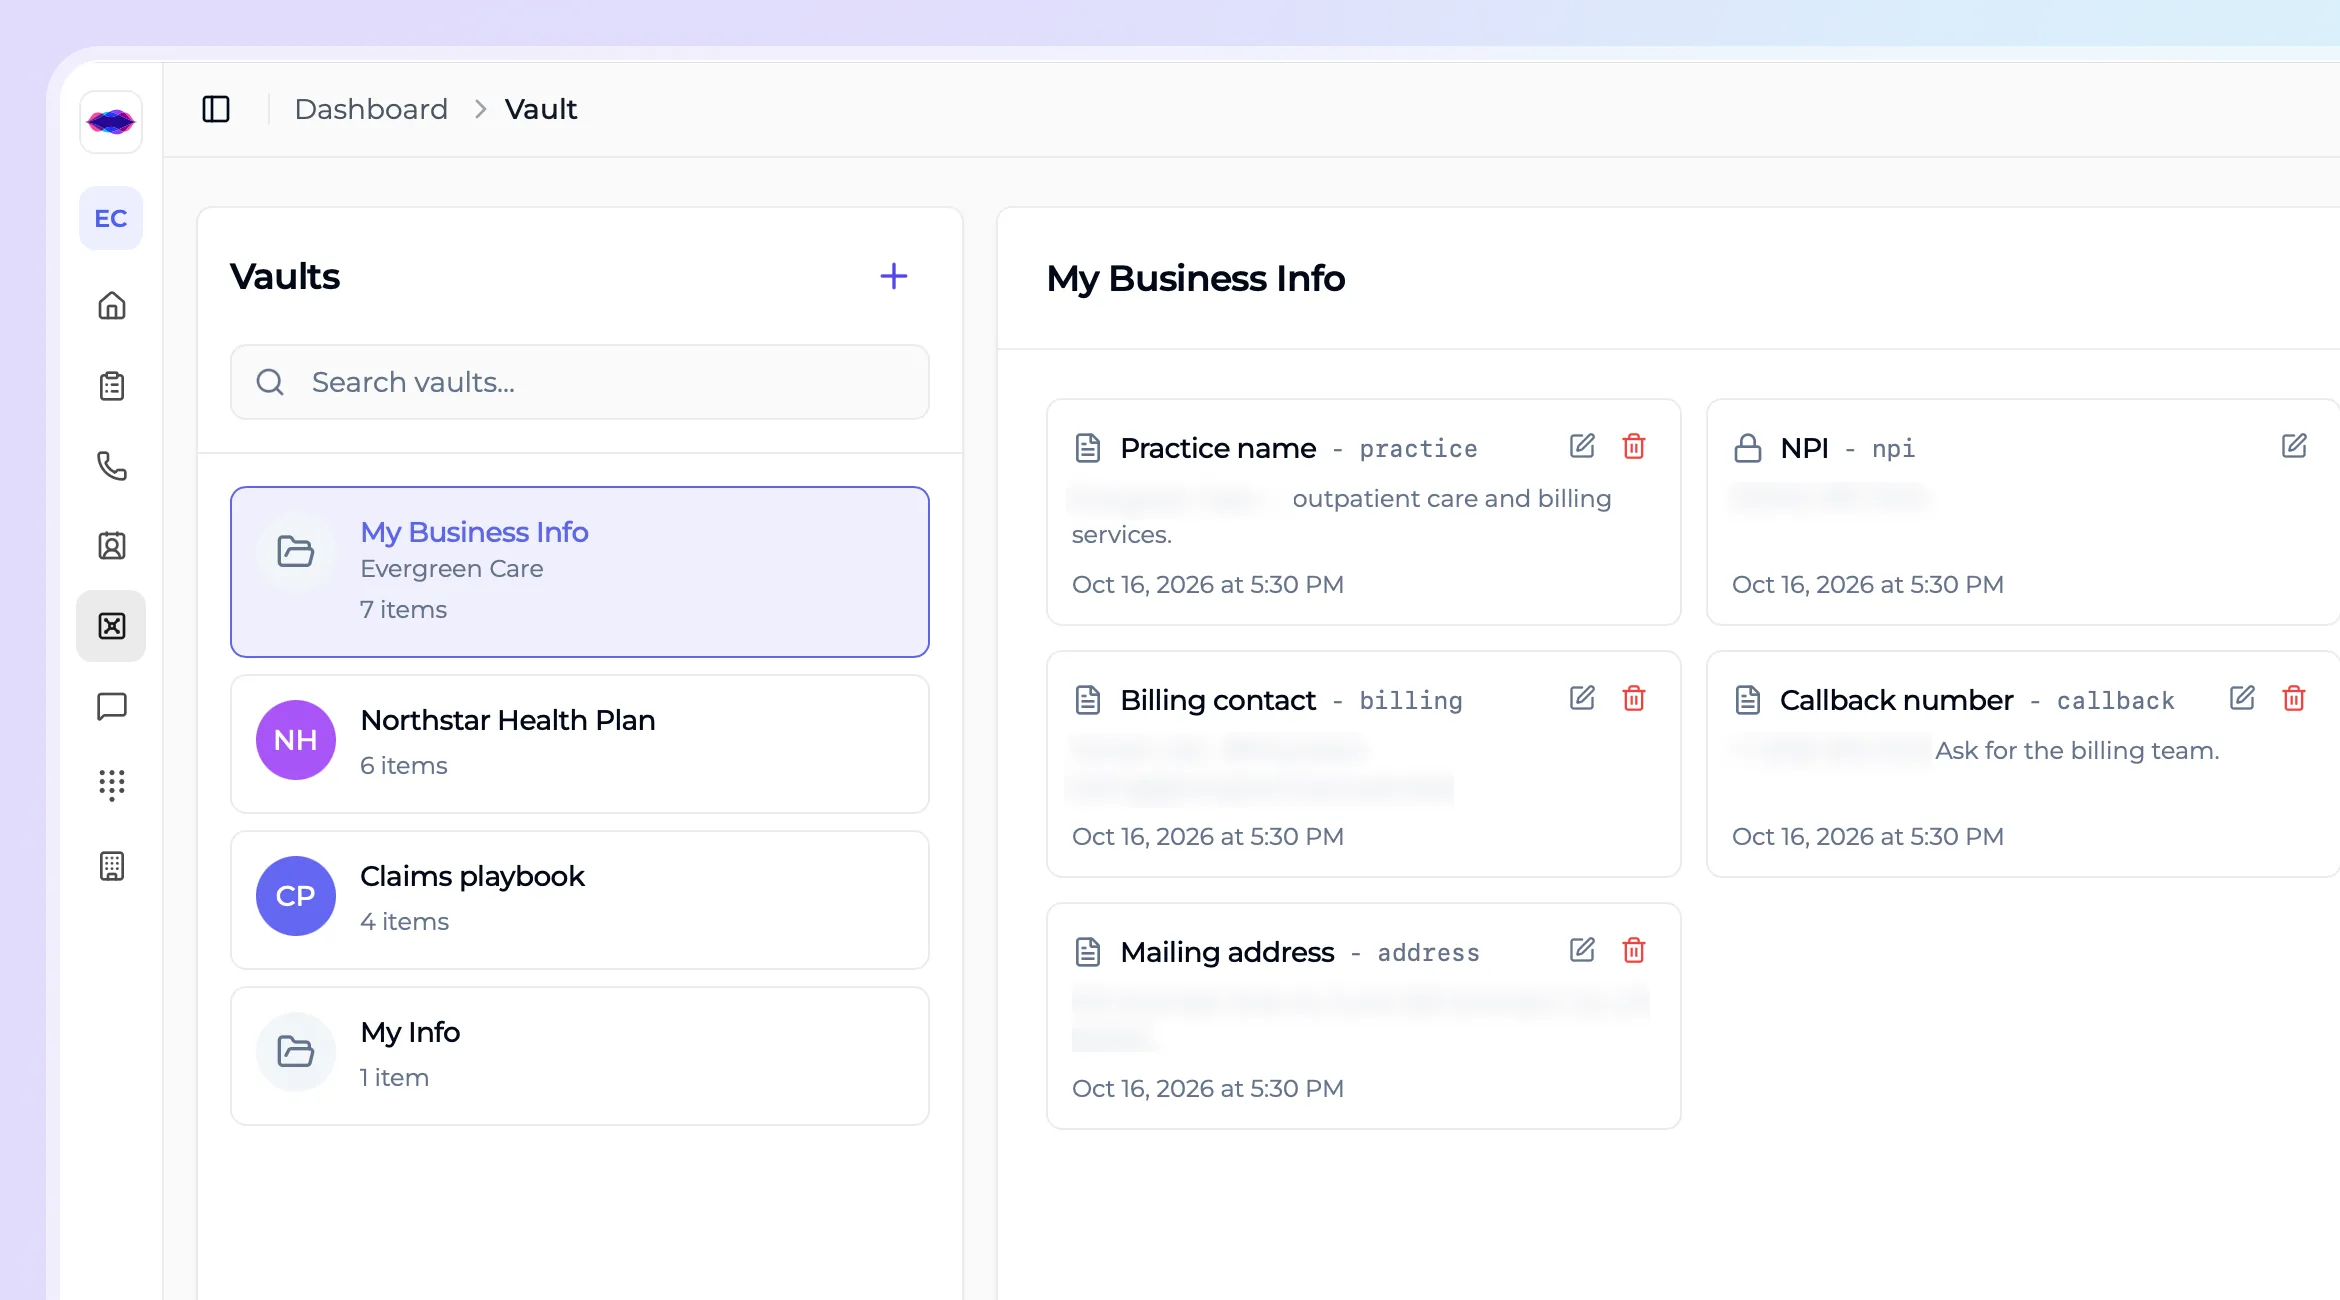The width and height of the screenshot is (2340, 1300).
Task: Add a new vault with plus icon
Action: click(894, 276)
